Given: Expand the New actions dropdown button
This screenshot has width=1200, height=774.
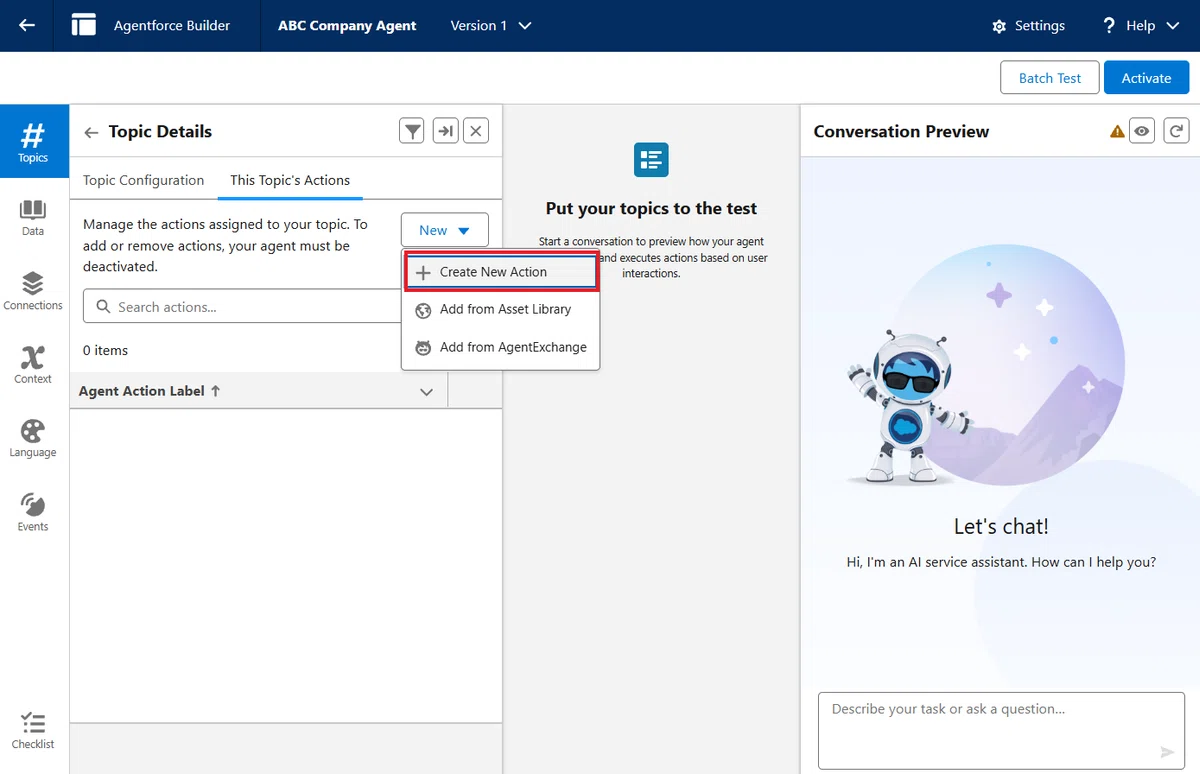Looking at the screenshot, I should coord(445,230).
